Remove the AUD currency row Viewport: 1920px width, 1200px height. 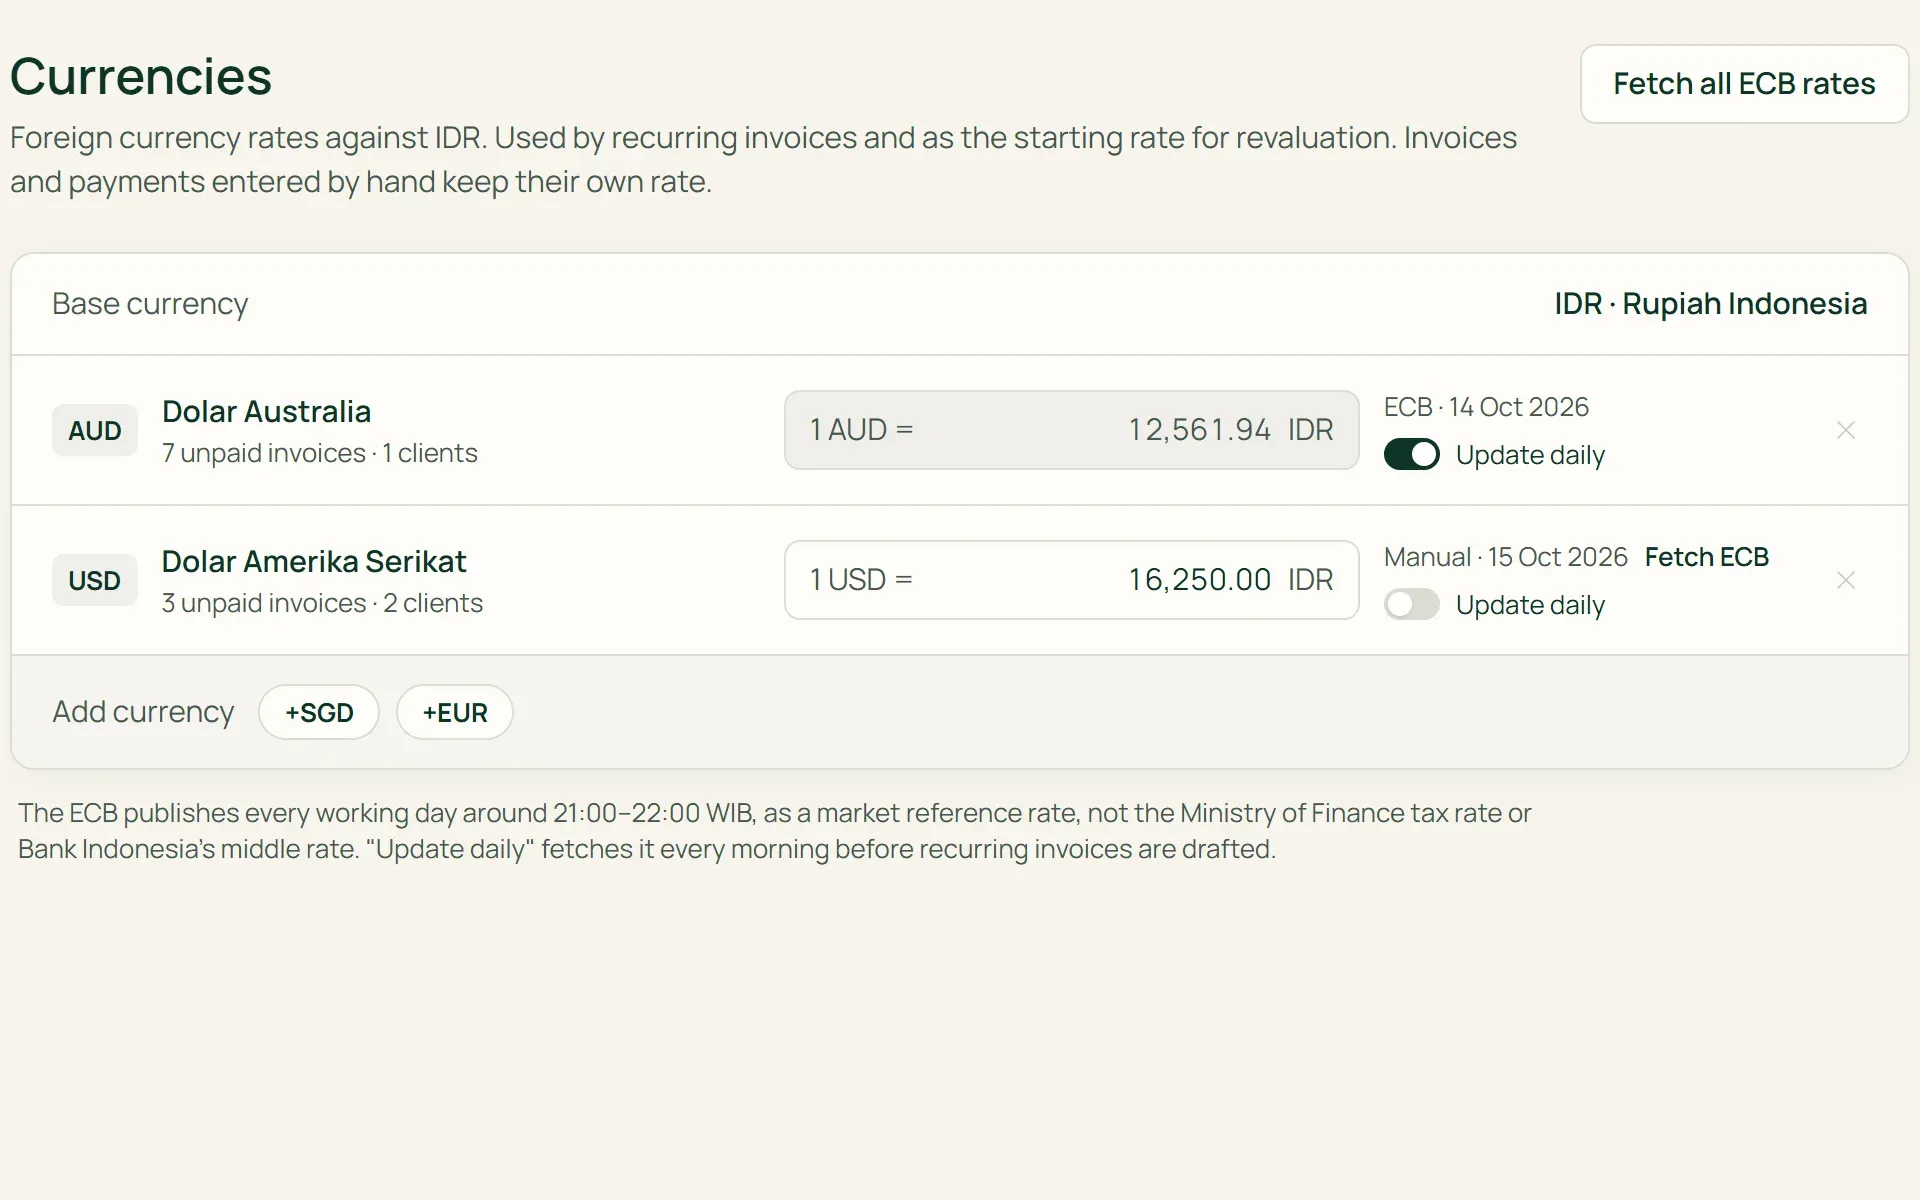[x=1846, y=430]
